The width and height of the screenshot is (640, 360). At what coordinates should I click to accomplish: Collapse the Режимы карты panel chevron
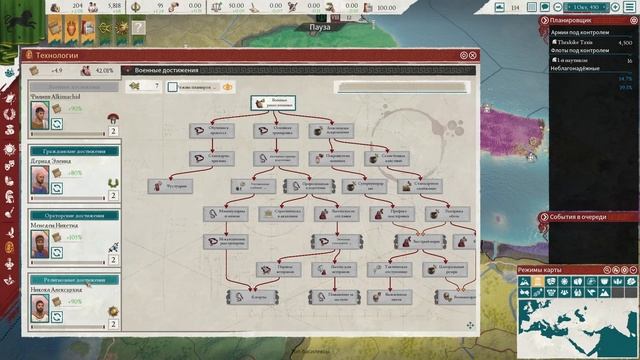click(633, 270)
